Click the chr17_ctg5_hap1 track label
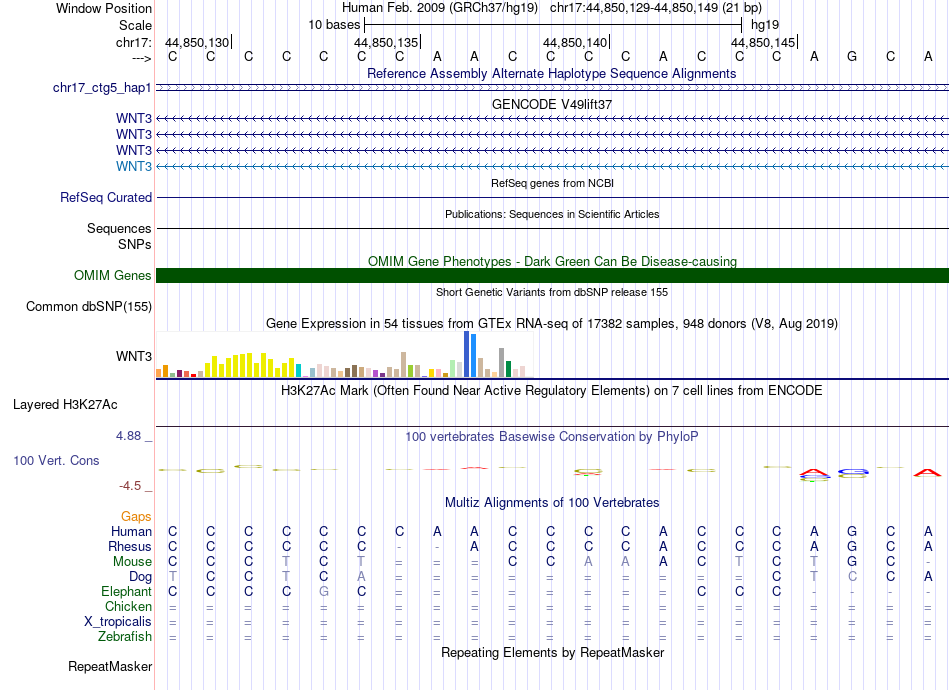This screenshot has height=690, width=950. [x=102, y=88]
